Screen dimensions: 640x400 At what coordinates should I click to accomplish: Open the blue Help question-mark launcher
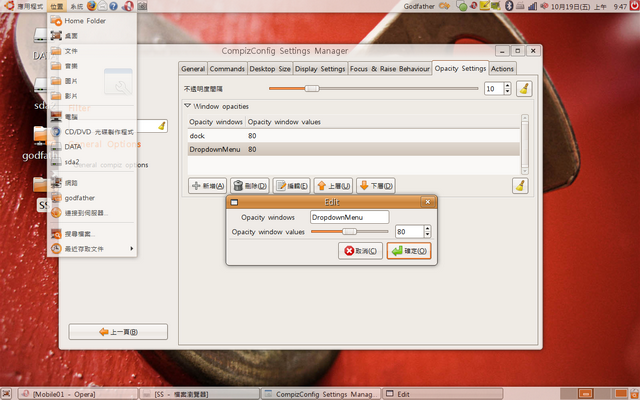click(x=113, y=6)
